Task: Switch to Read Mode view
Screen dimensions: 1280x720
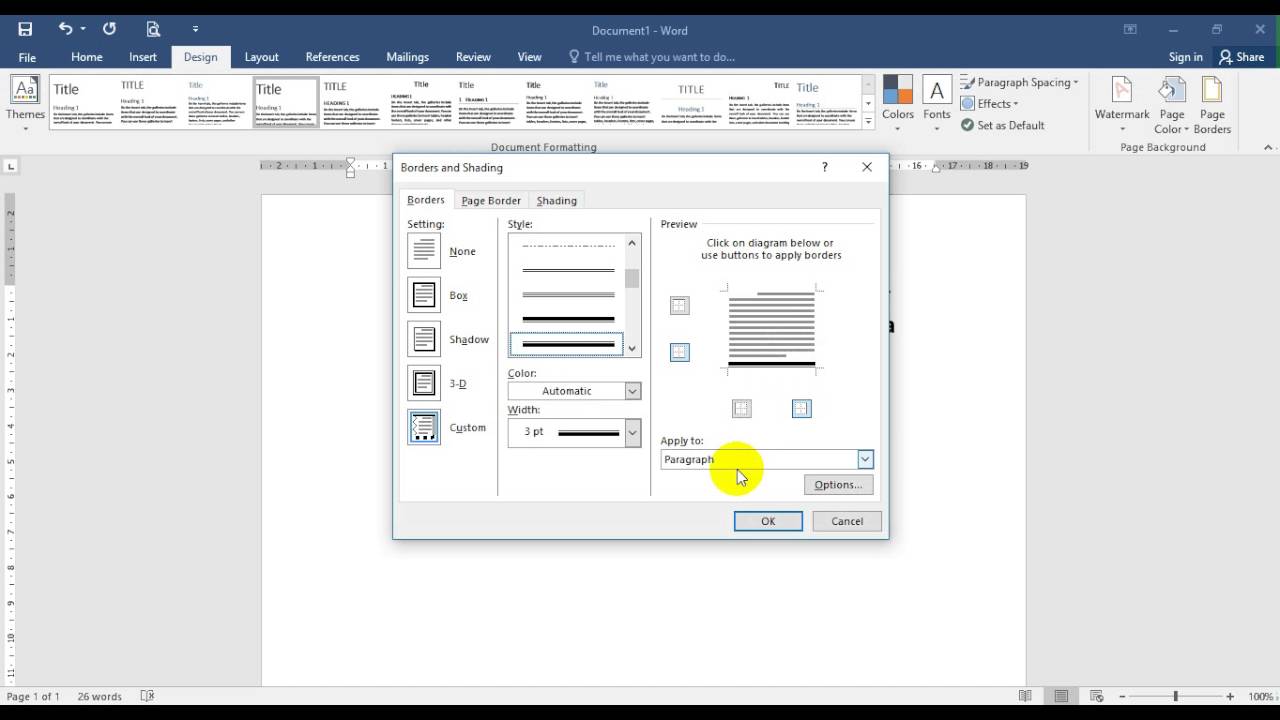Action: point(1025,696)
